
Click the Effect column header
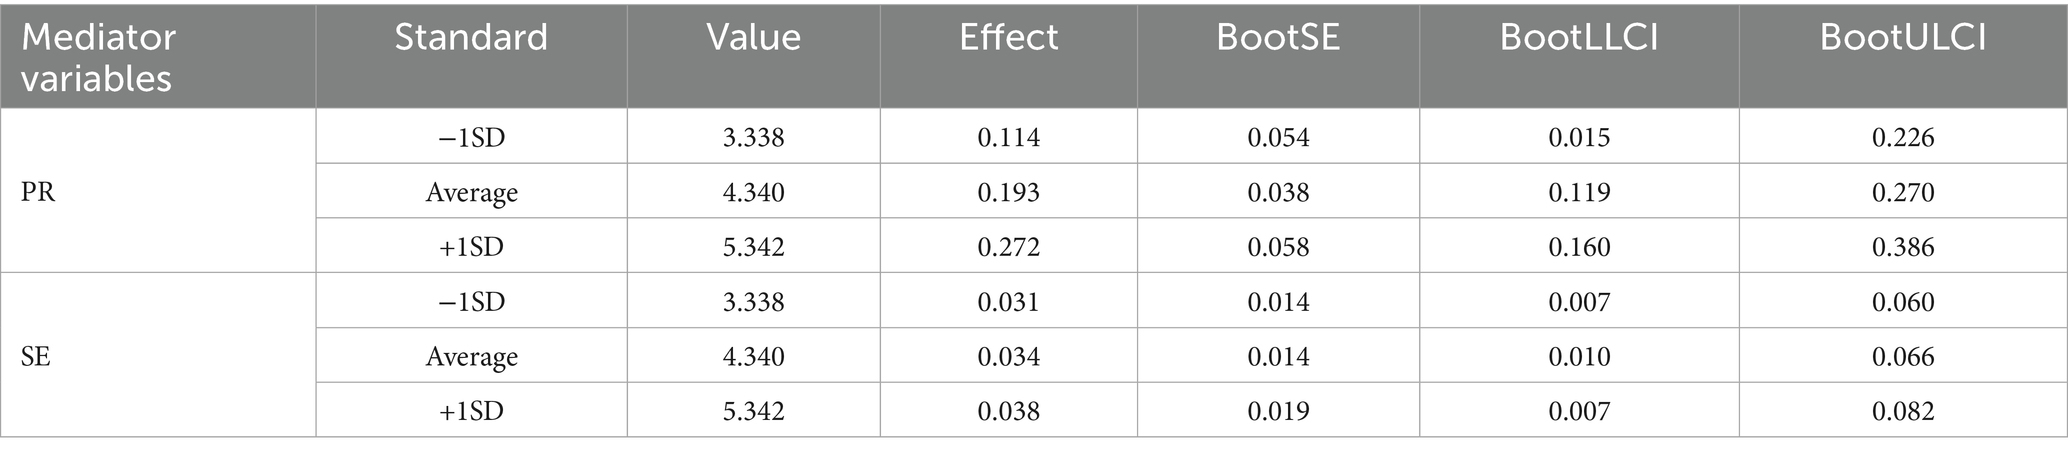[x=1008, y=38]
